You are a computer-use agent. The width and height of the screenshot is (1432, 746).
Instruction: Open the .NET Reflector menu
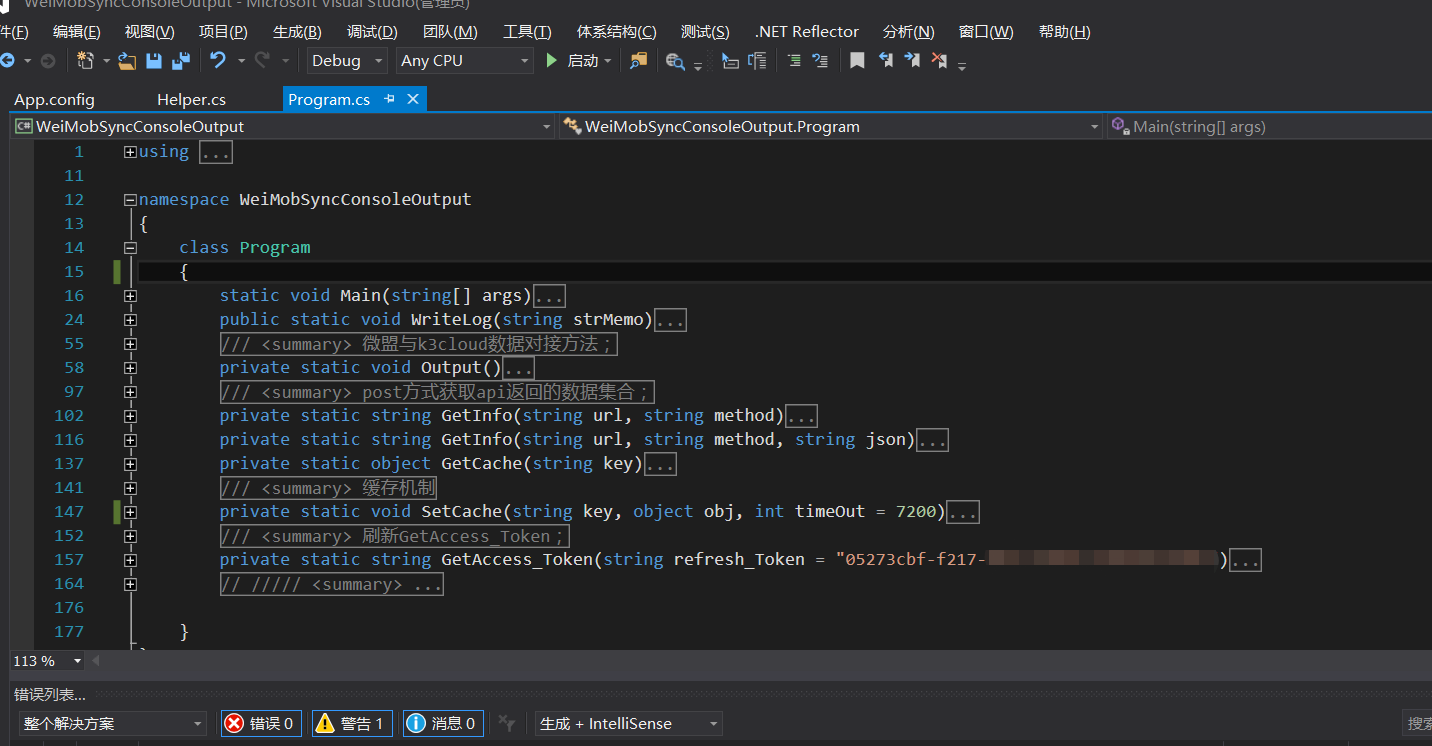pos(806,32)
